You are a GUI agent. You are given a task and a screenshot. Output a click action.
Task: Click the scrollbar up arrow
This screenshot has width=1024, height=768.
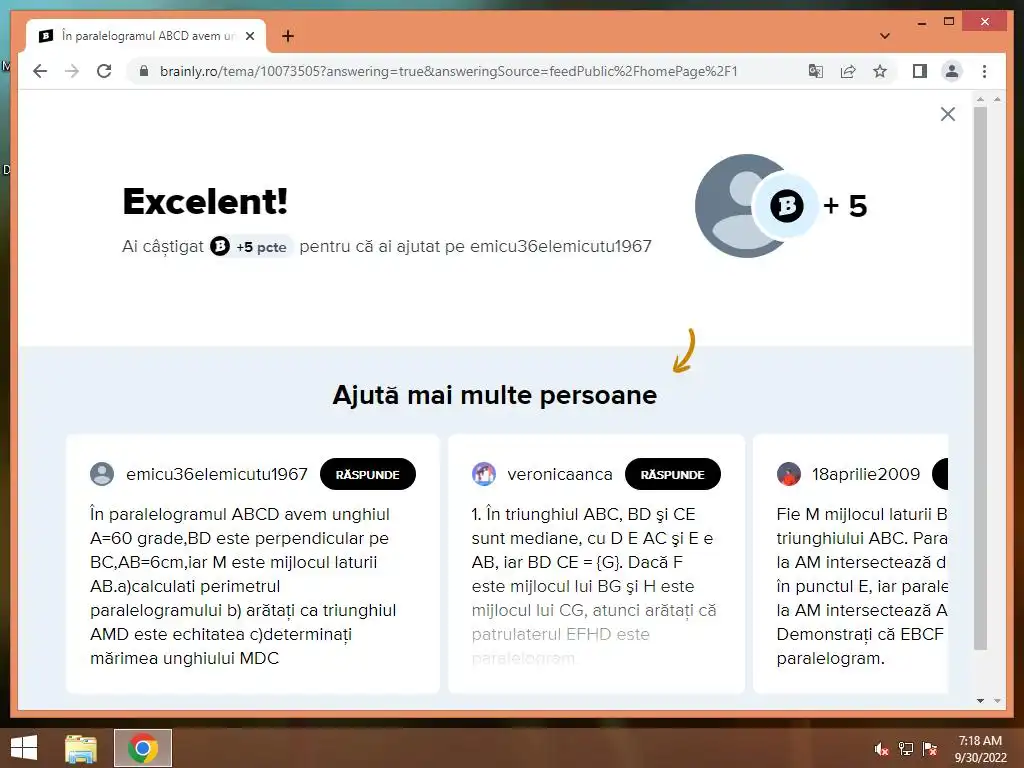pyautogui.click(x=980, y=99)
